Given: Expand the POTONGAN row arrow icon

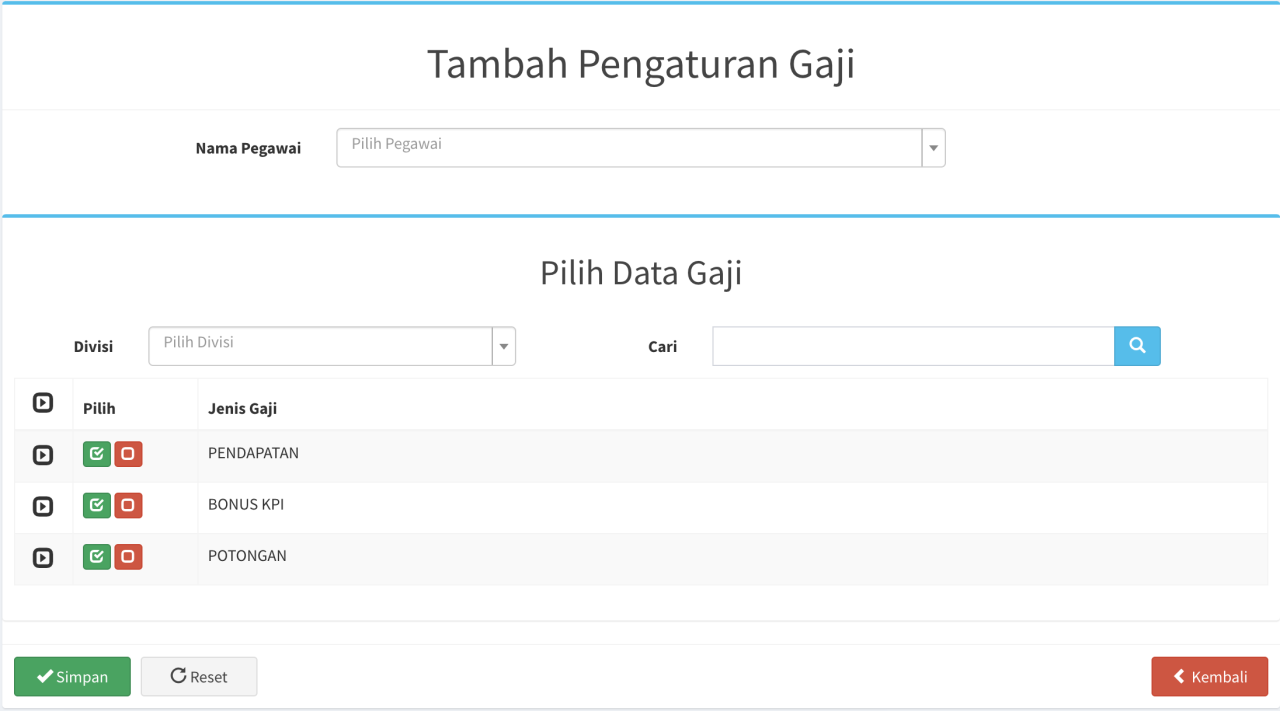Looking at the screenshot, I should (43, 558).
